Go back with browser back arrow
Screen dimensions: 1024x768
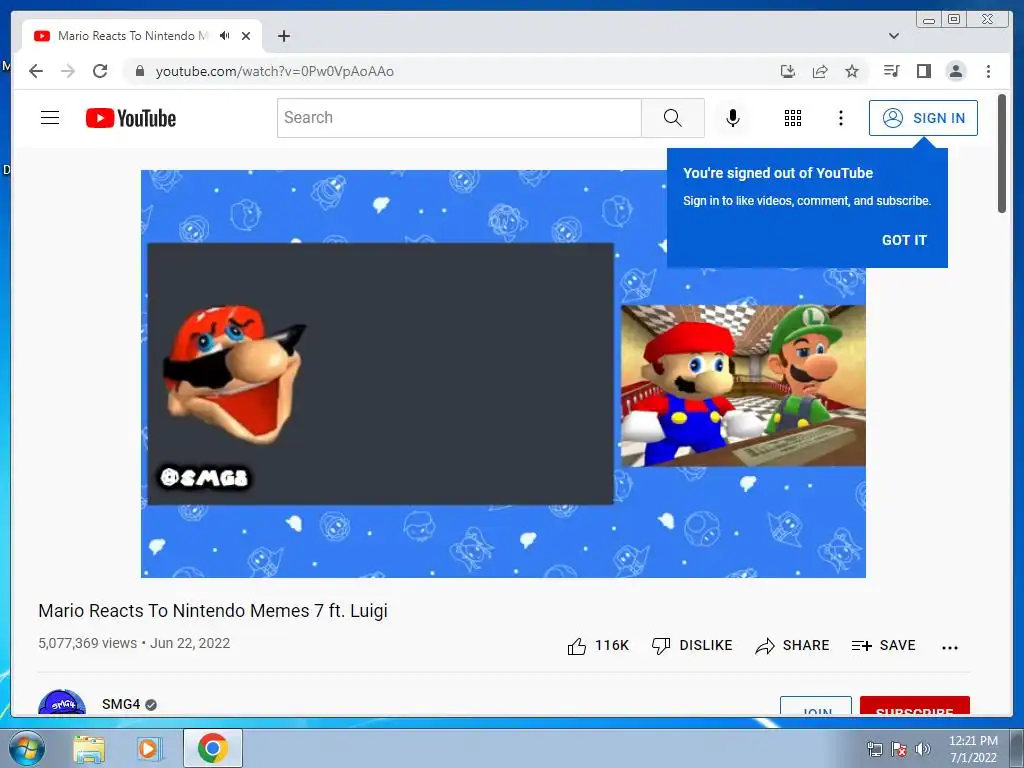[36, 71]
